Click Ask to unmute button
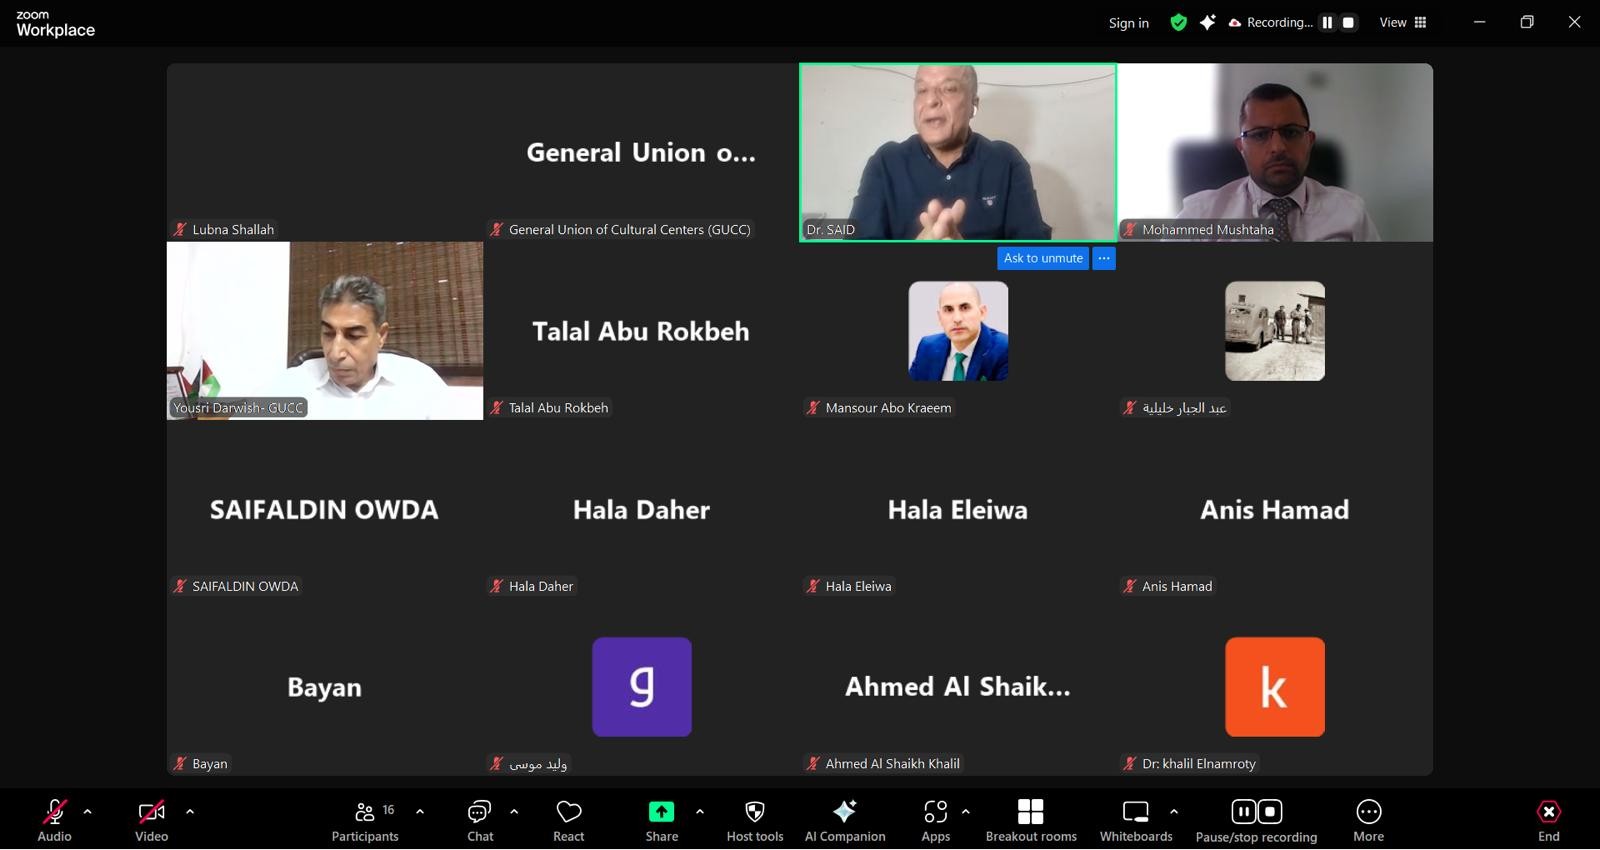 [1043, 258]
